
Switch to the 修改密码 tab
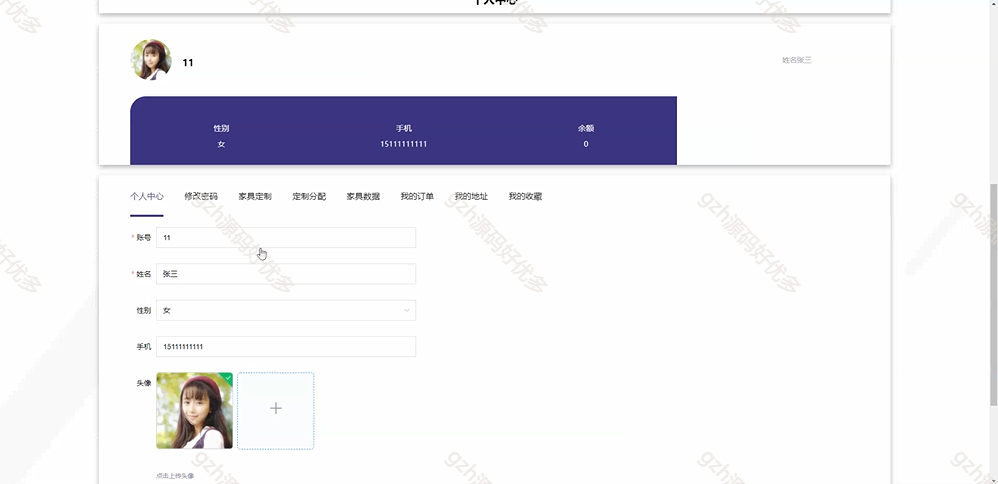pos(200,196)
